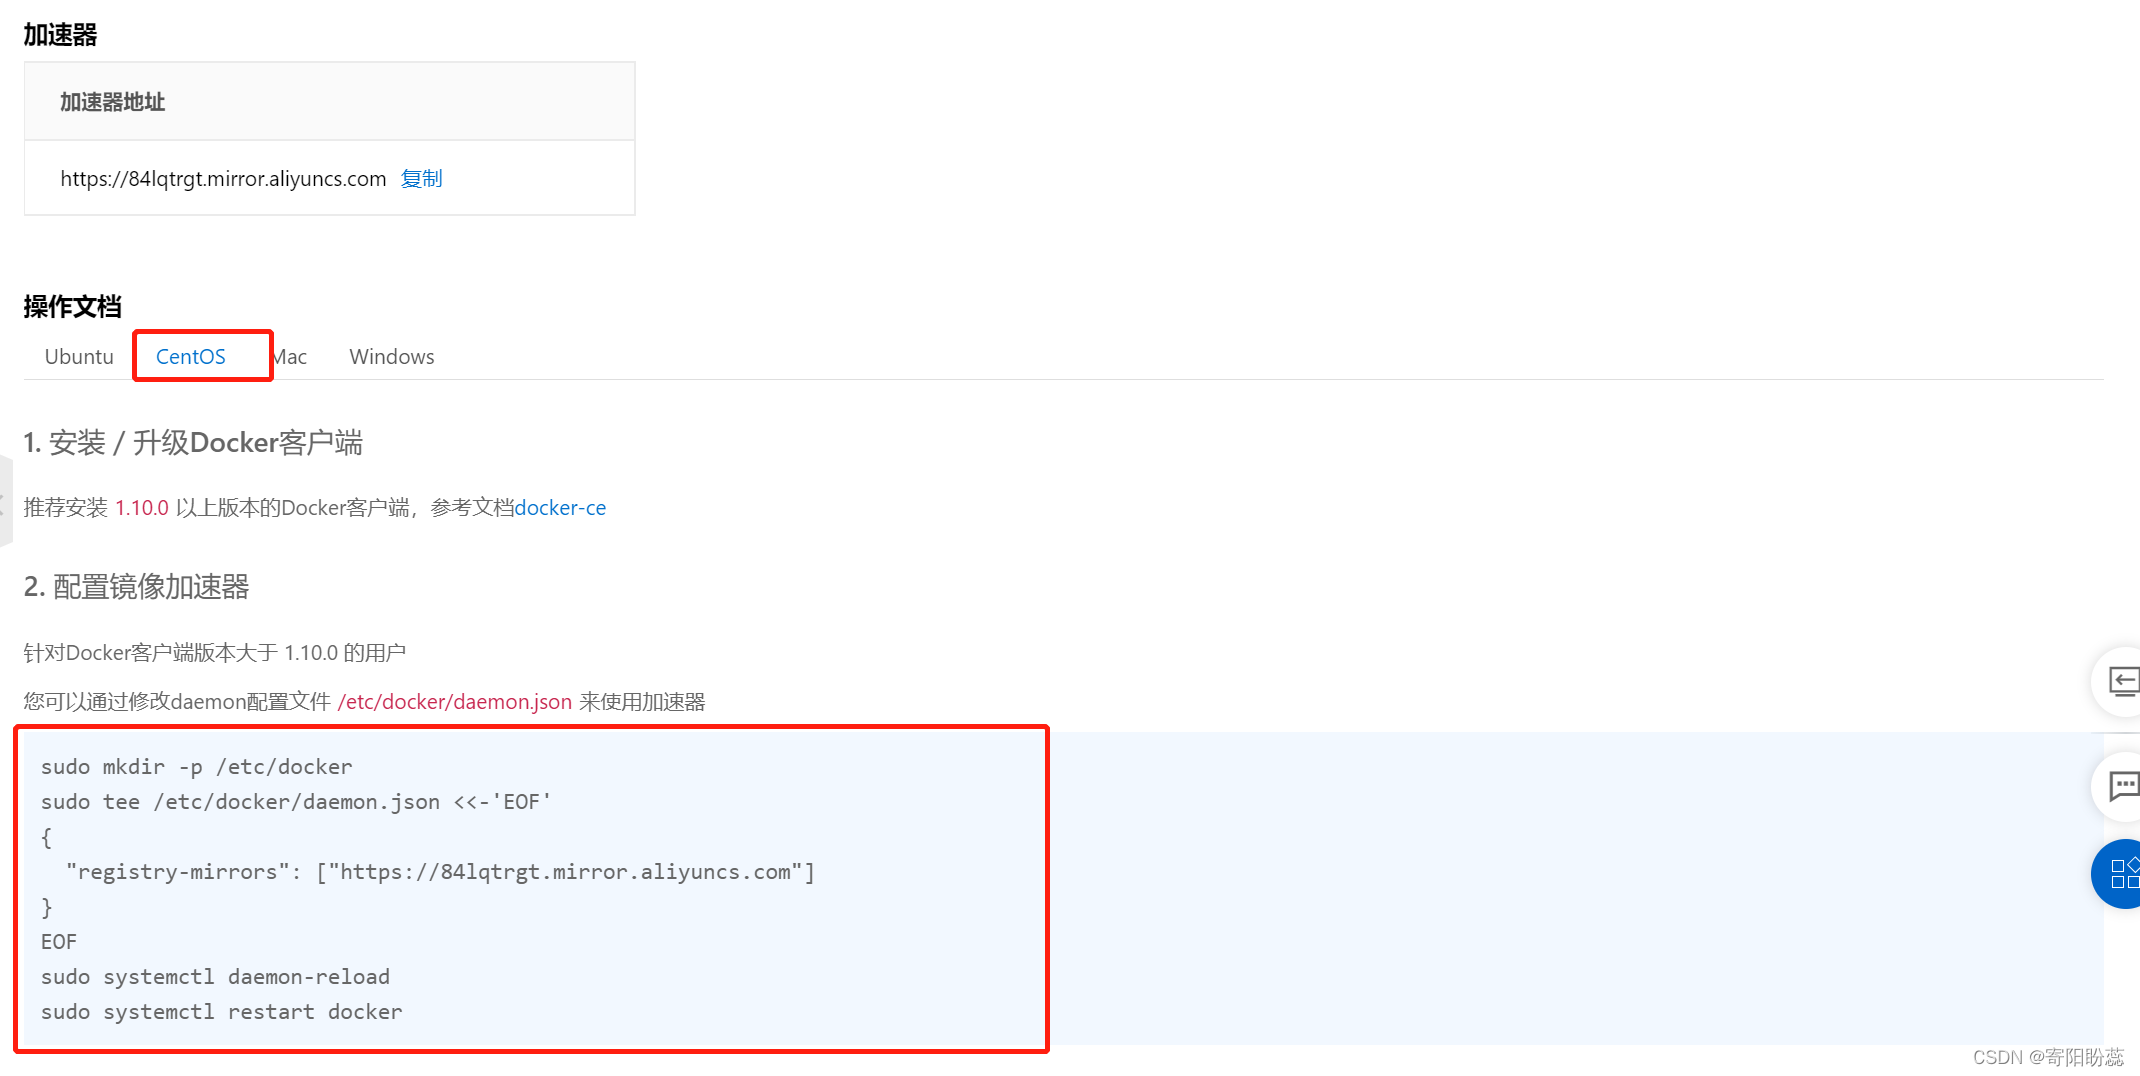Switch to the Windows tab

coord(392,357)
